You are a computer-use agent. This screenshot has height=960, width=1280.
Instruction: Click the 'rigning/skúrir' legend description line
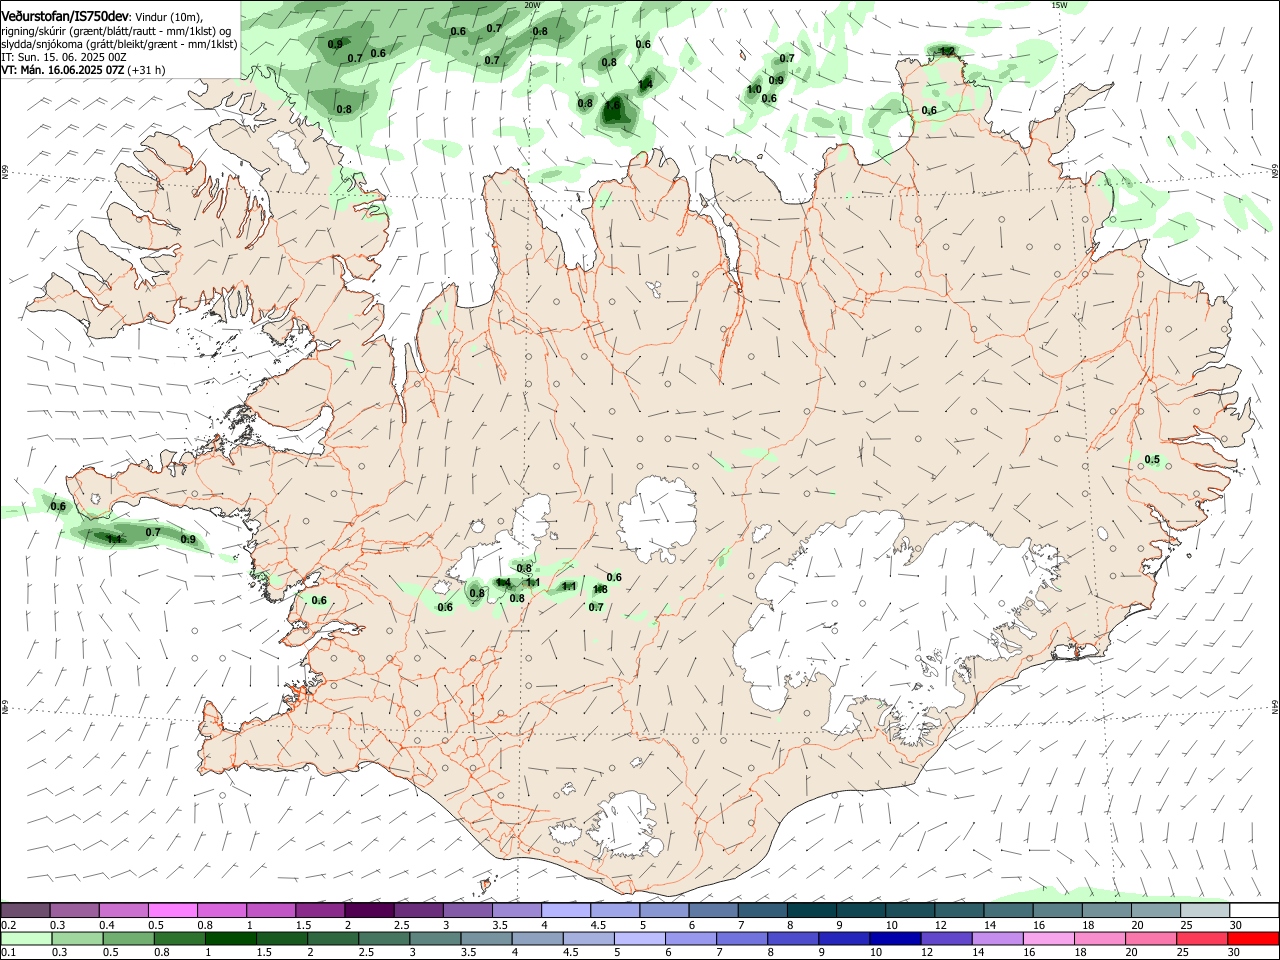pyautogui.click(x=117, y=31)
